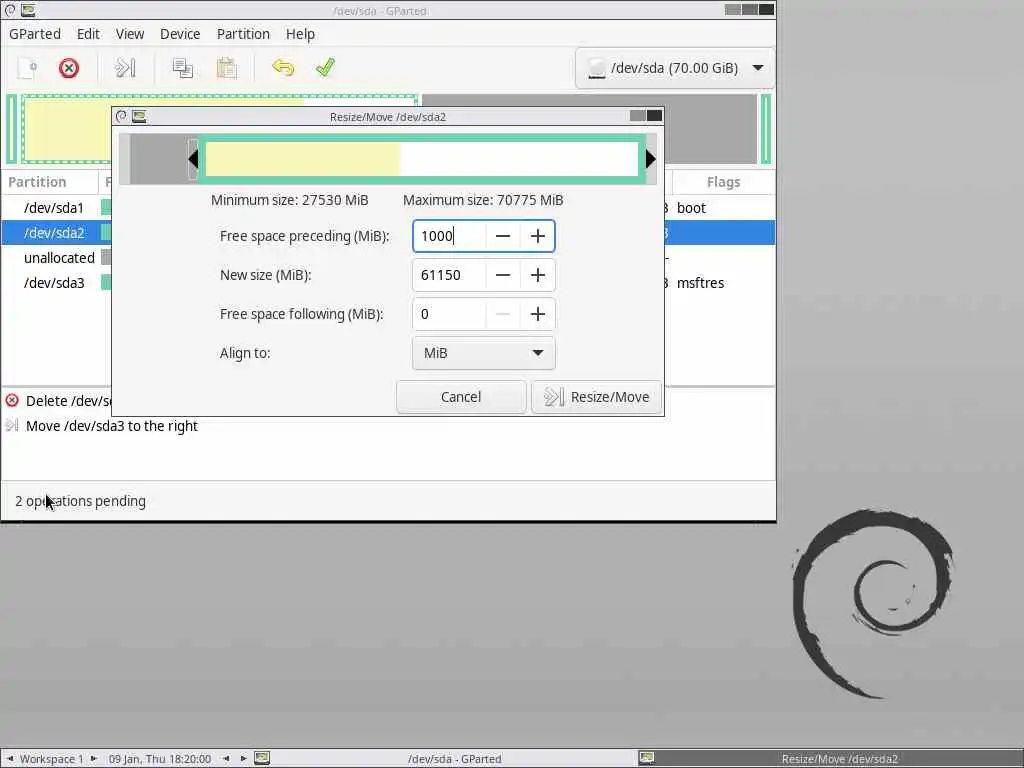The height and width of the screenshot is (768, 1024).
Task: Click the Copy partition toolbar icon
Action: [182, 68]
